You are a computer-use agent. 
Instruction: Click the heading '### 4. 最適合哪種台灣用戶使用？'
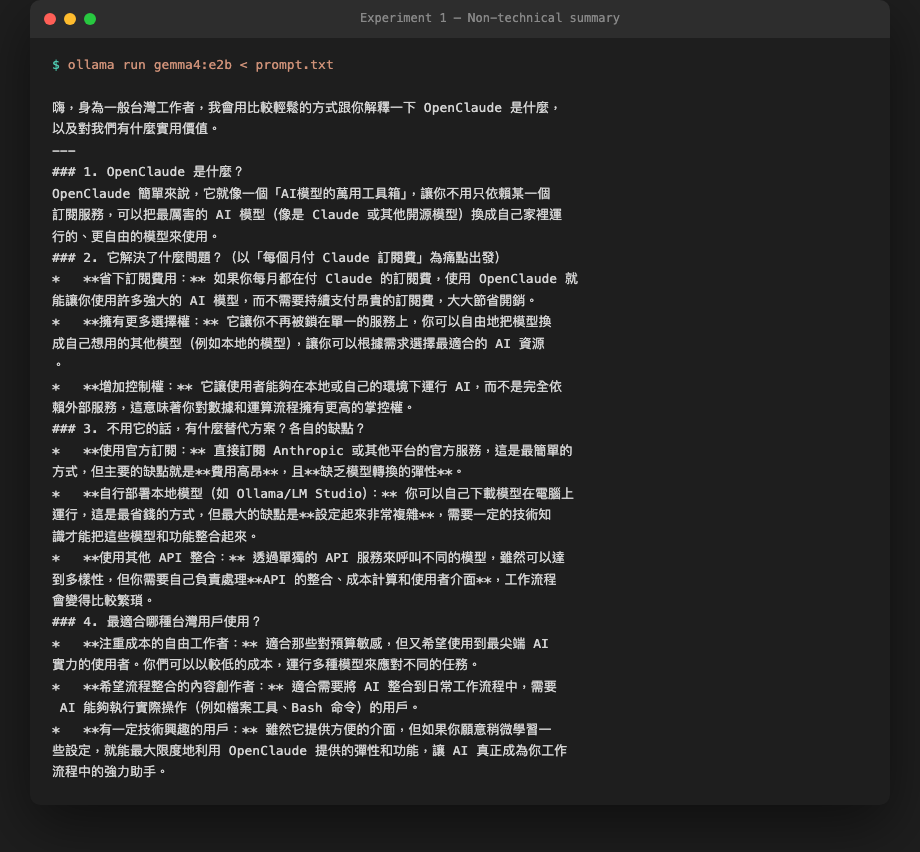pos(156,621)
